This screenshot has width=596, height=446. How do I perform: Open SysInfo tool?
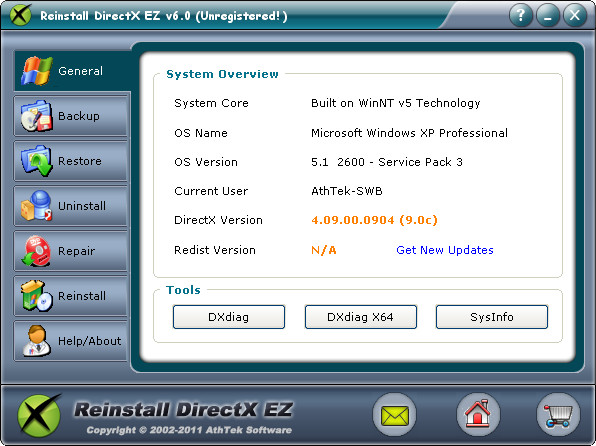491,317
